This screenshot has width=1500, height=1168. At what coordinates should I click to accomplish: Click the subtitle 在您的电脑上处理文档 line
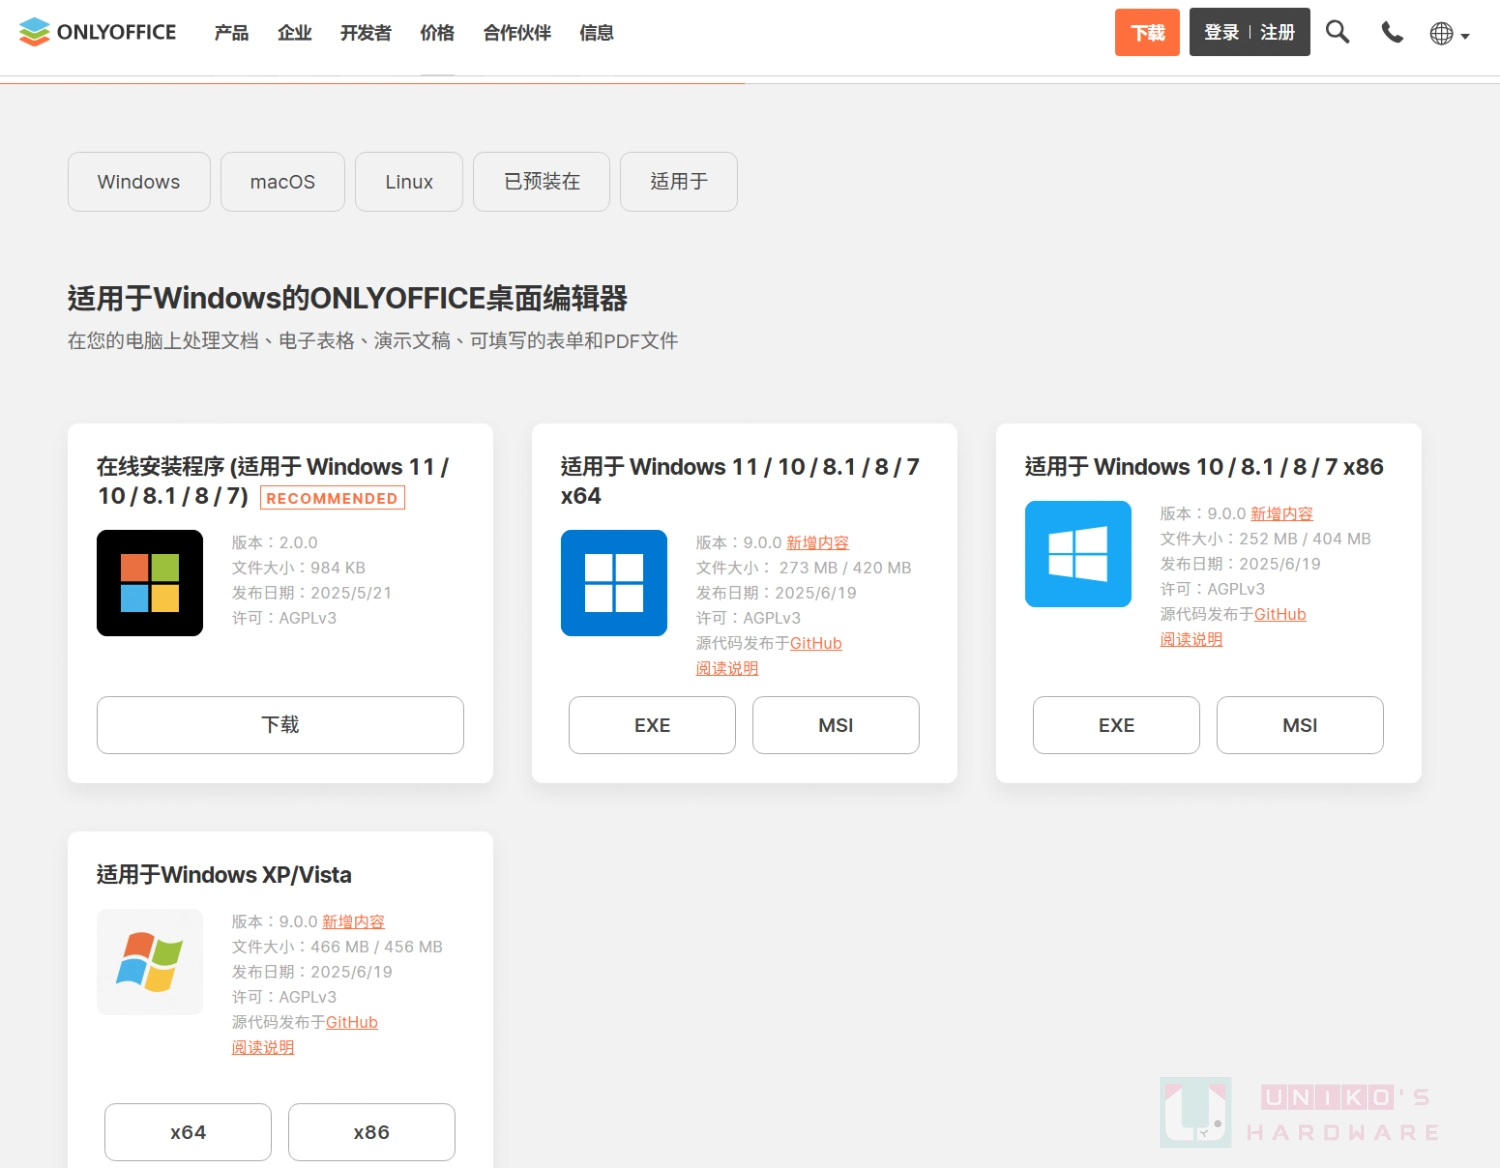pos(373,341)
